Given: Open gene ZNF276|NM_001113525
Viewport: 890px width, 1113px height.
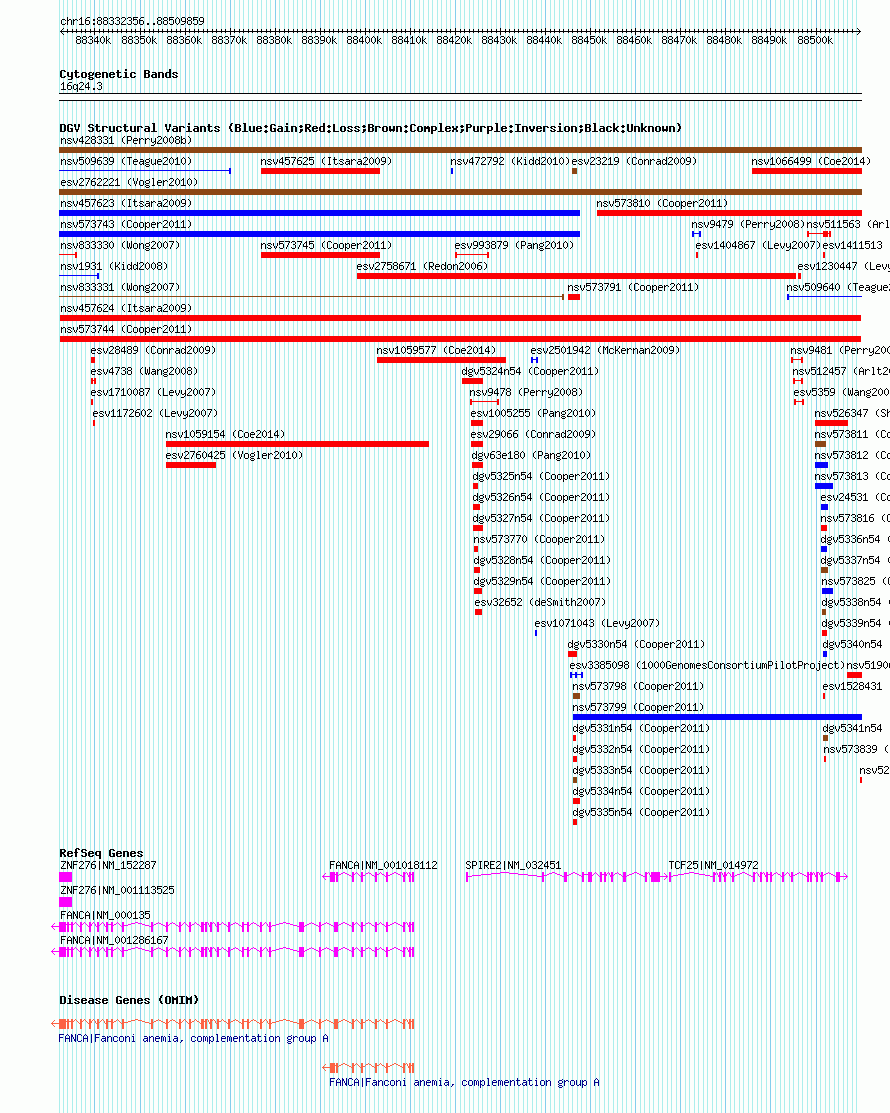Looking at the screenshot, I should pos(117,891).
